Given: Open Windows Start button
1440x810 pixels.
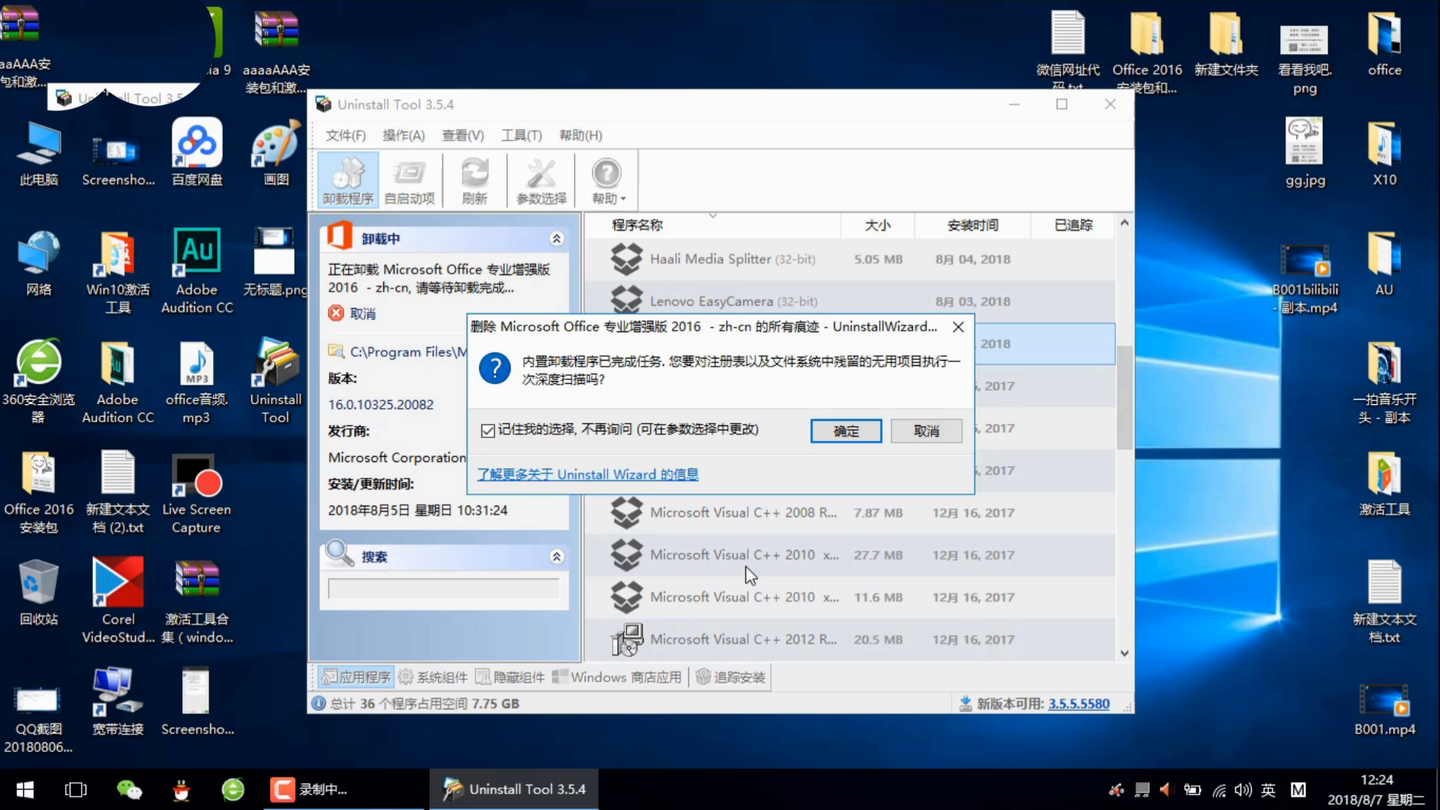Looking at the screenshot, I should click(x=25, y=789).
